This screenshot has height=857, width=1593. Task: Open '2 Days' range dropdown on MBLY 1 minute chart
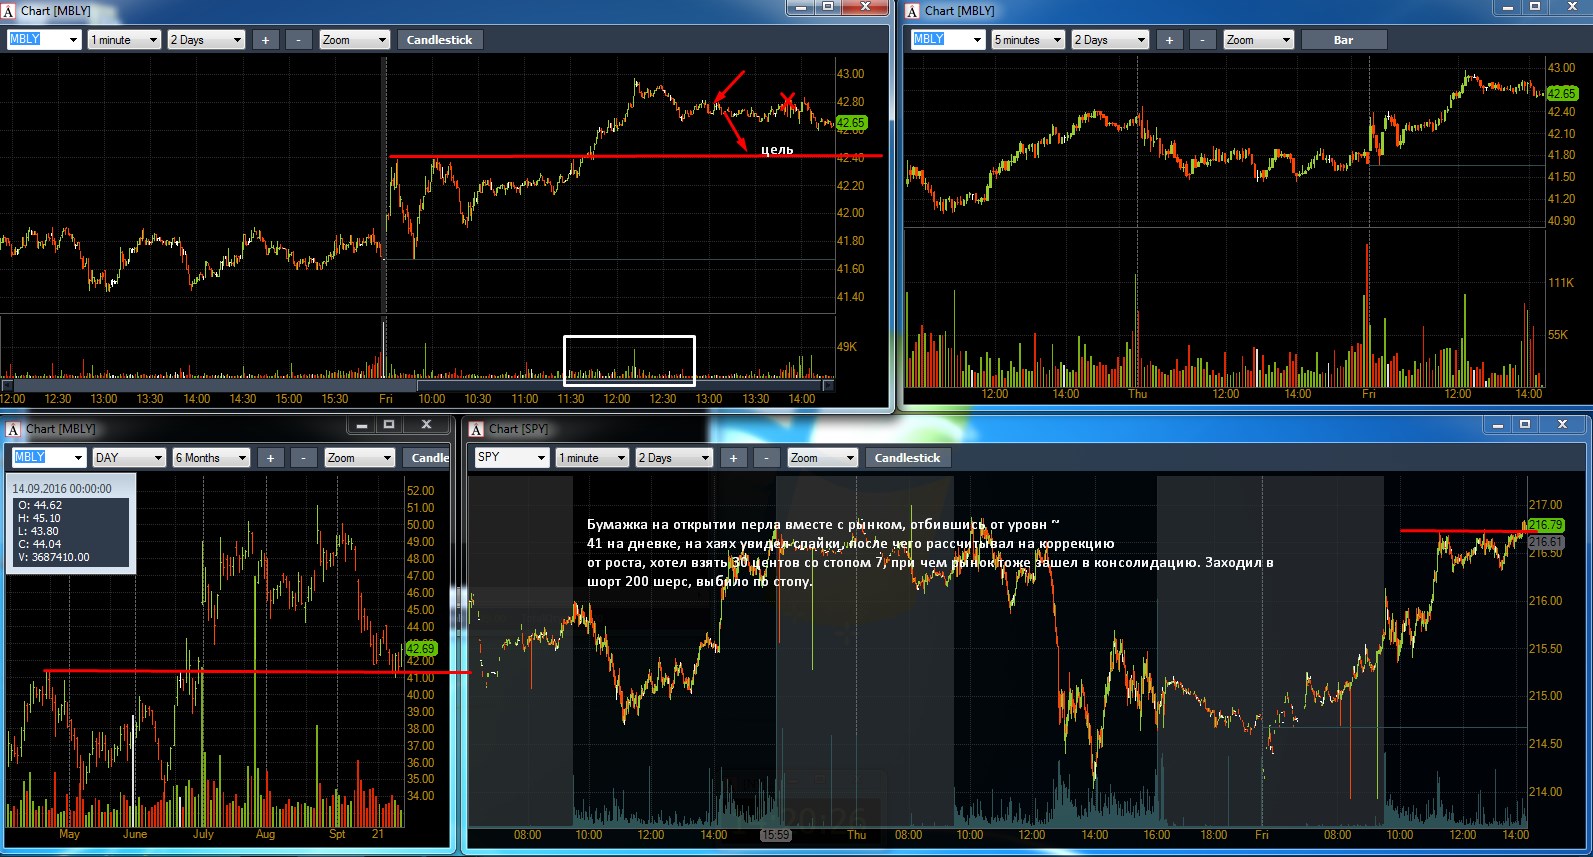click(207, 40)
